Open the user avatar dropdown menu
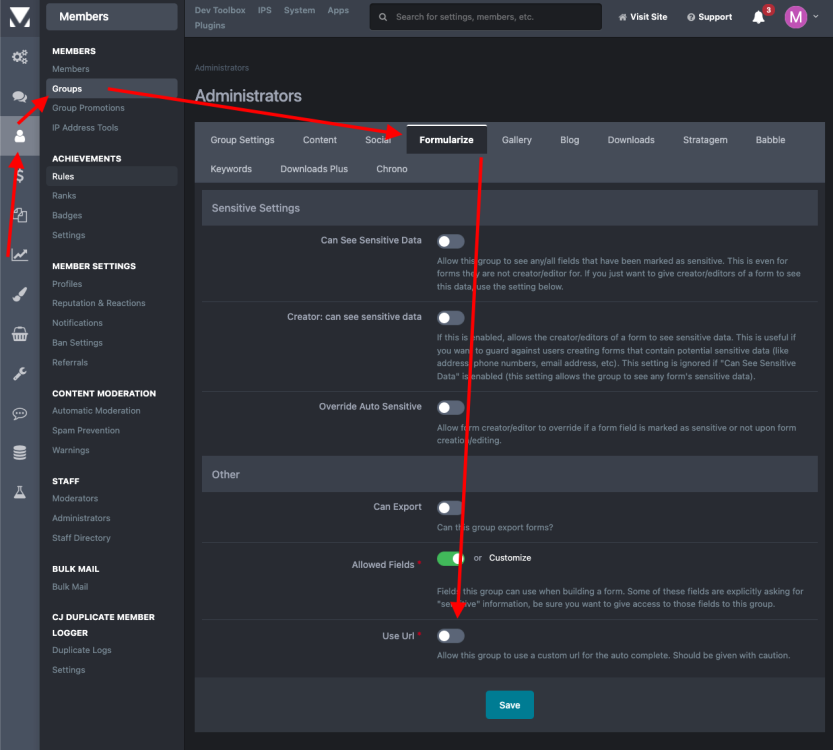Screen dimensions: 833x750 800,17
